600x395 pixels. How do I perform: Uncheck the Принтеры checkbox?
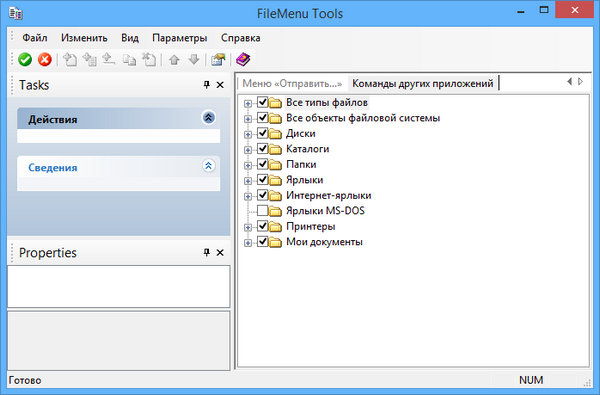pyautogui.click(x=262, y=226)
